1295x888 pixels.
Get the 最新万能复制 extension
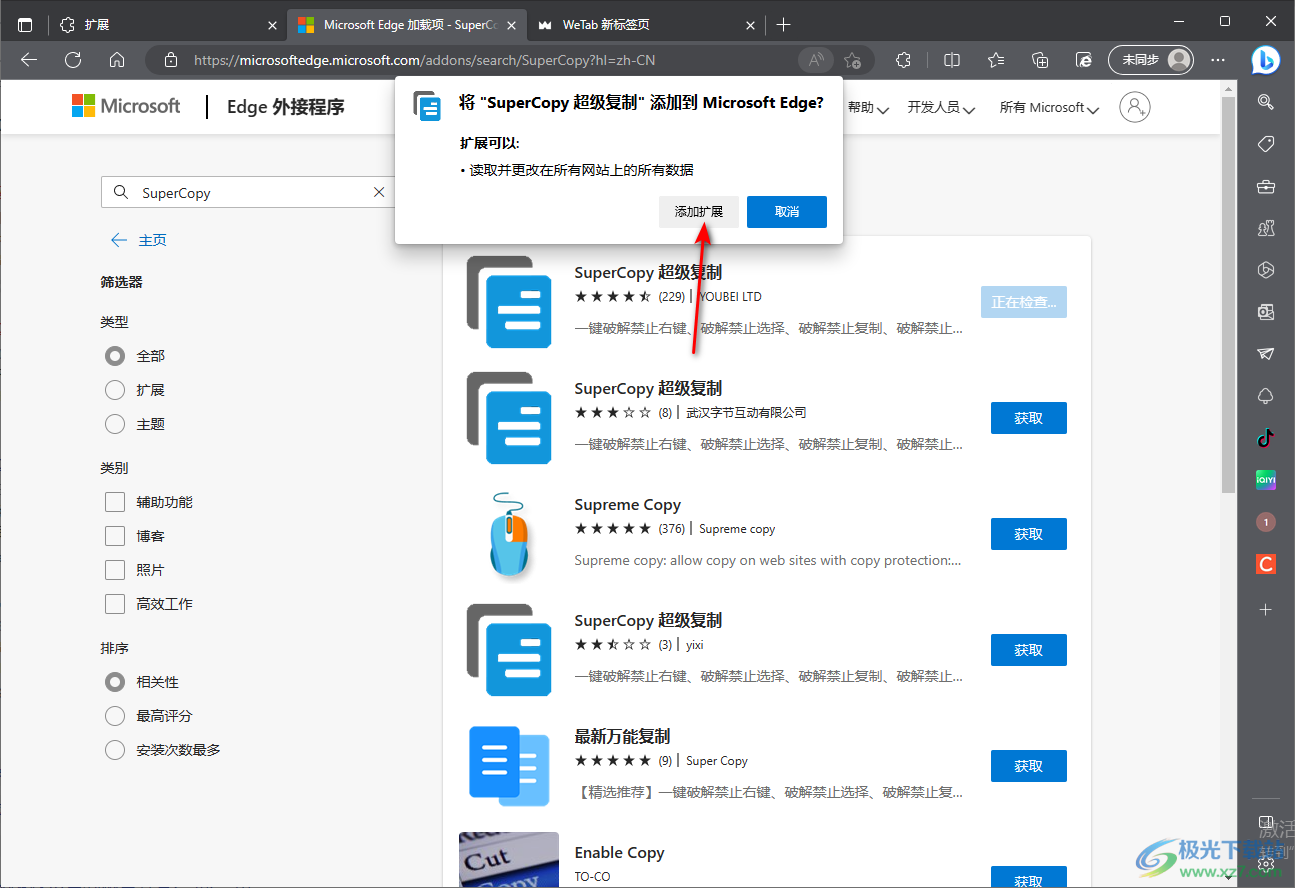tap(1029, 766)
